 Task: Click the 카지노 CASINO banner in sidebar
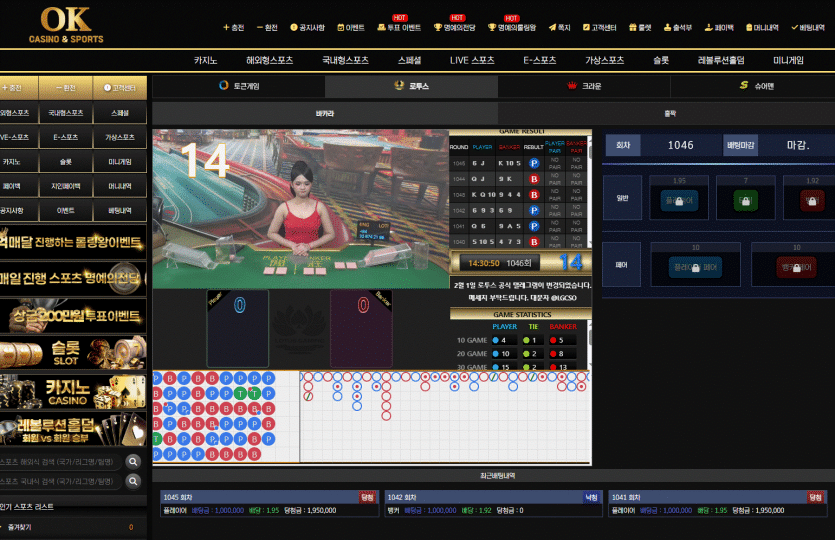pyautogui.click(x=73, y=391)
